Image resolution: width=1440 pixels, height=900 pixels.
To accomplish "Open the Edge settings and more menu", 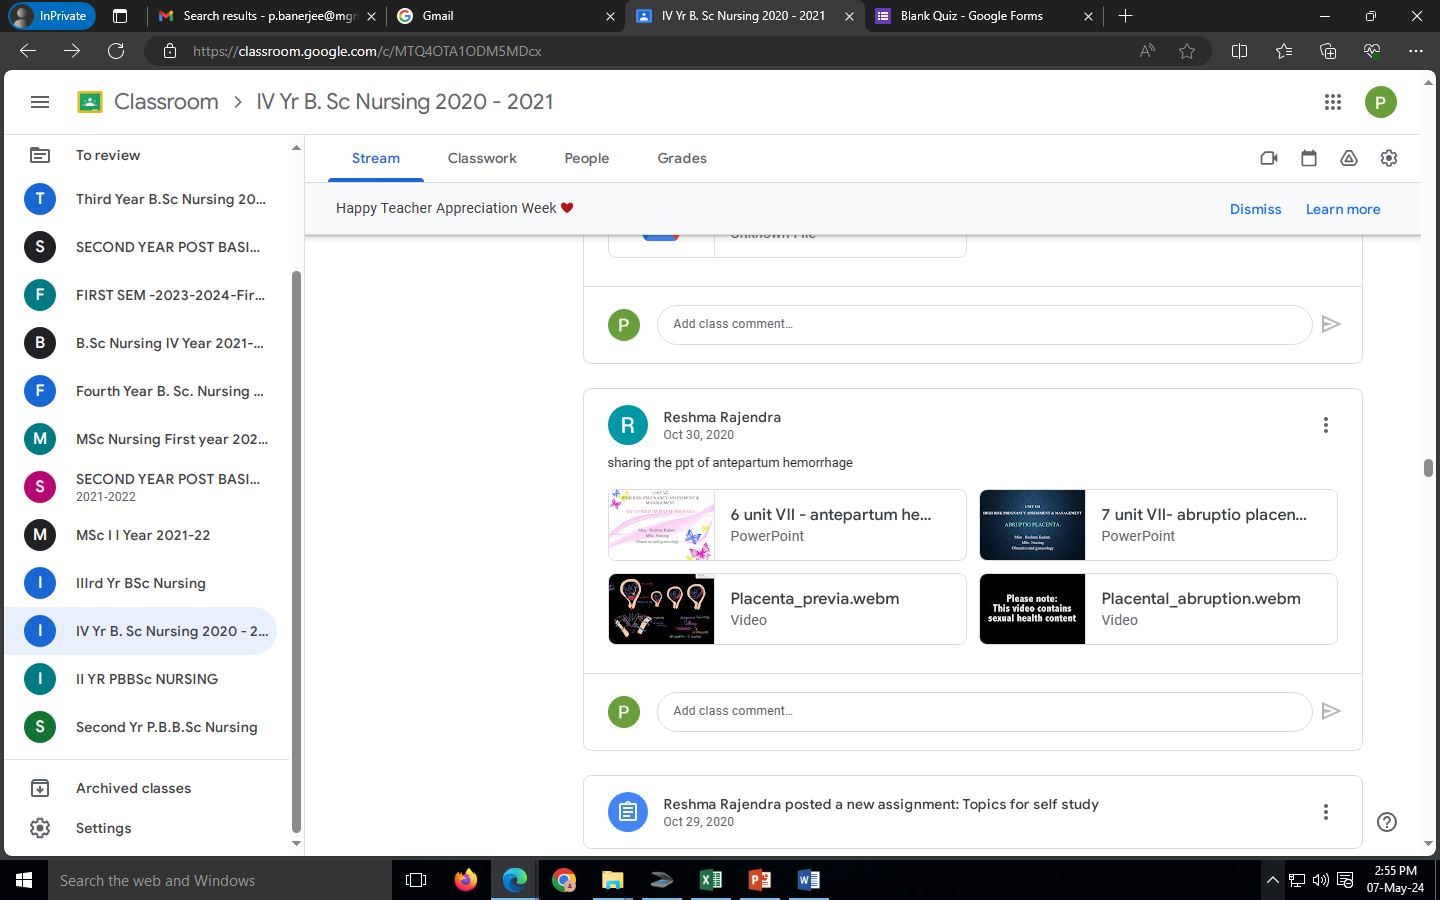I will (1416, 51).
